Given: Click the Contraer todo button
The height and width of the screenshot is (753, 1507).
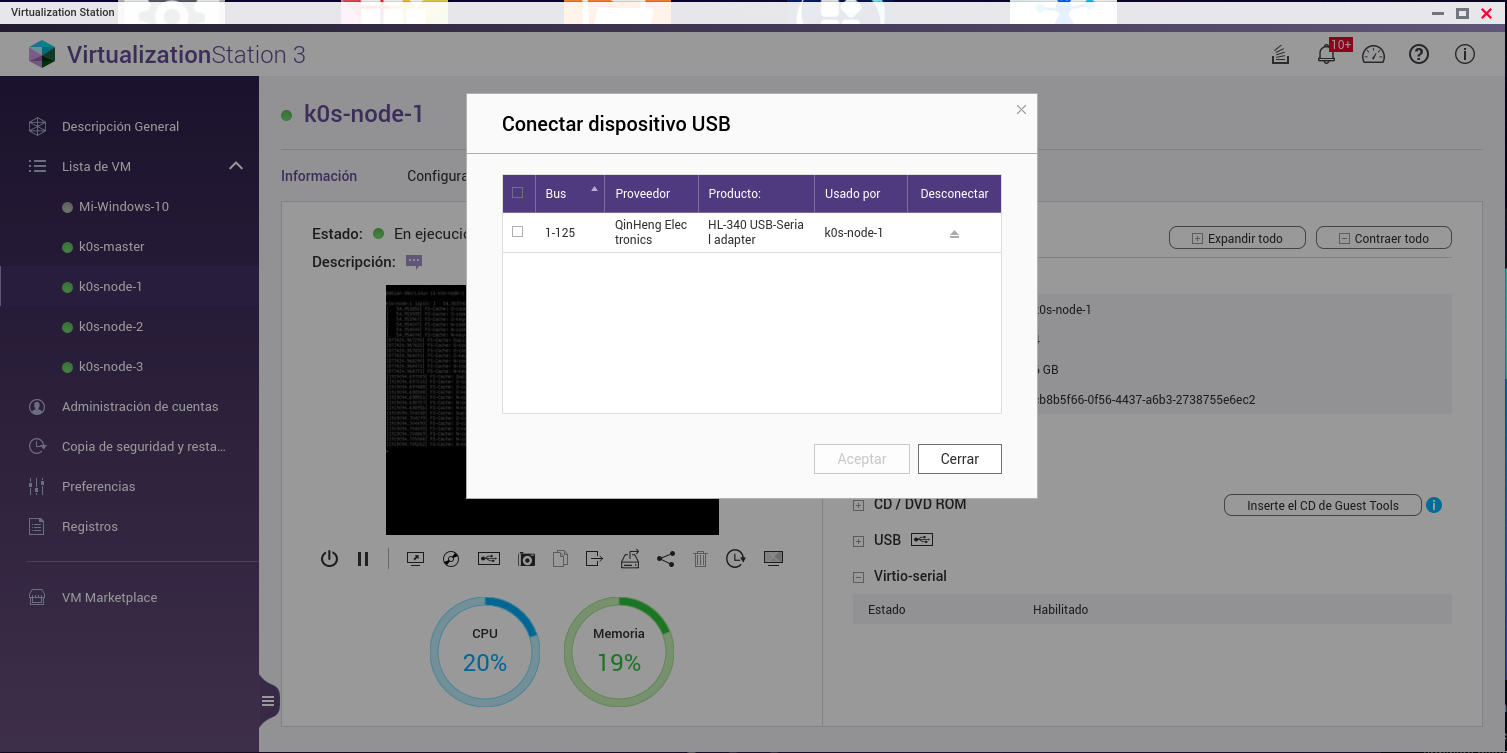Looking at the screenshot, I should click(1383, 238).
